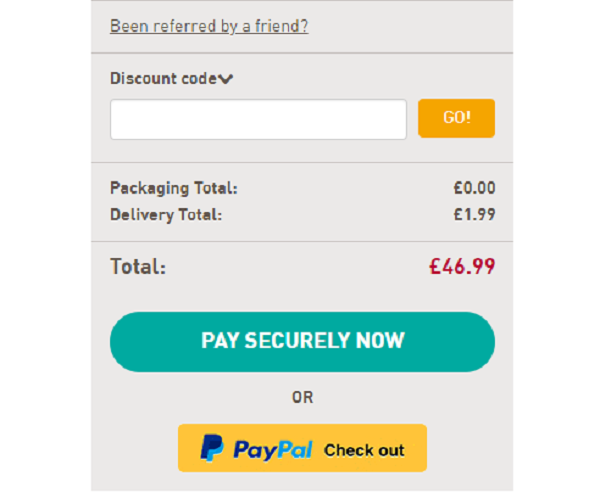Open the 'Been referred by a friend?' link
600x493 pixels.
(209, 26)
